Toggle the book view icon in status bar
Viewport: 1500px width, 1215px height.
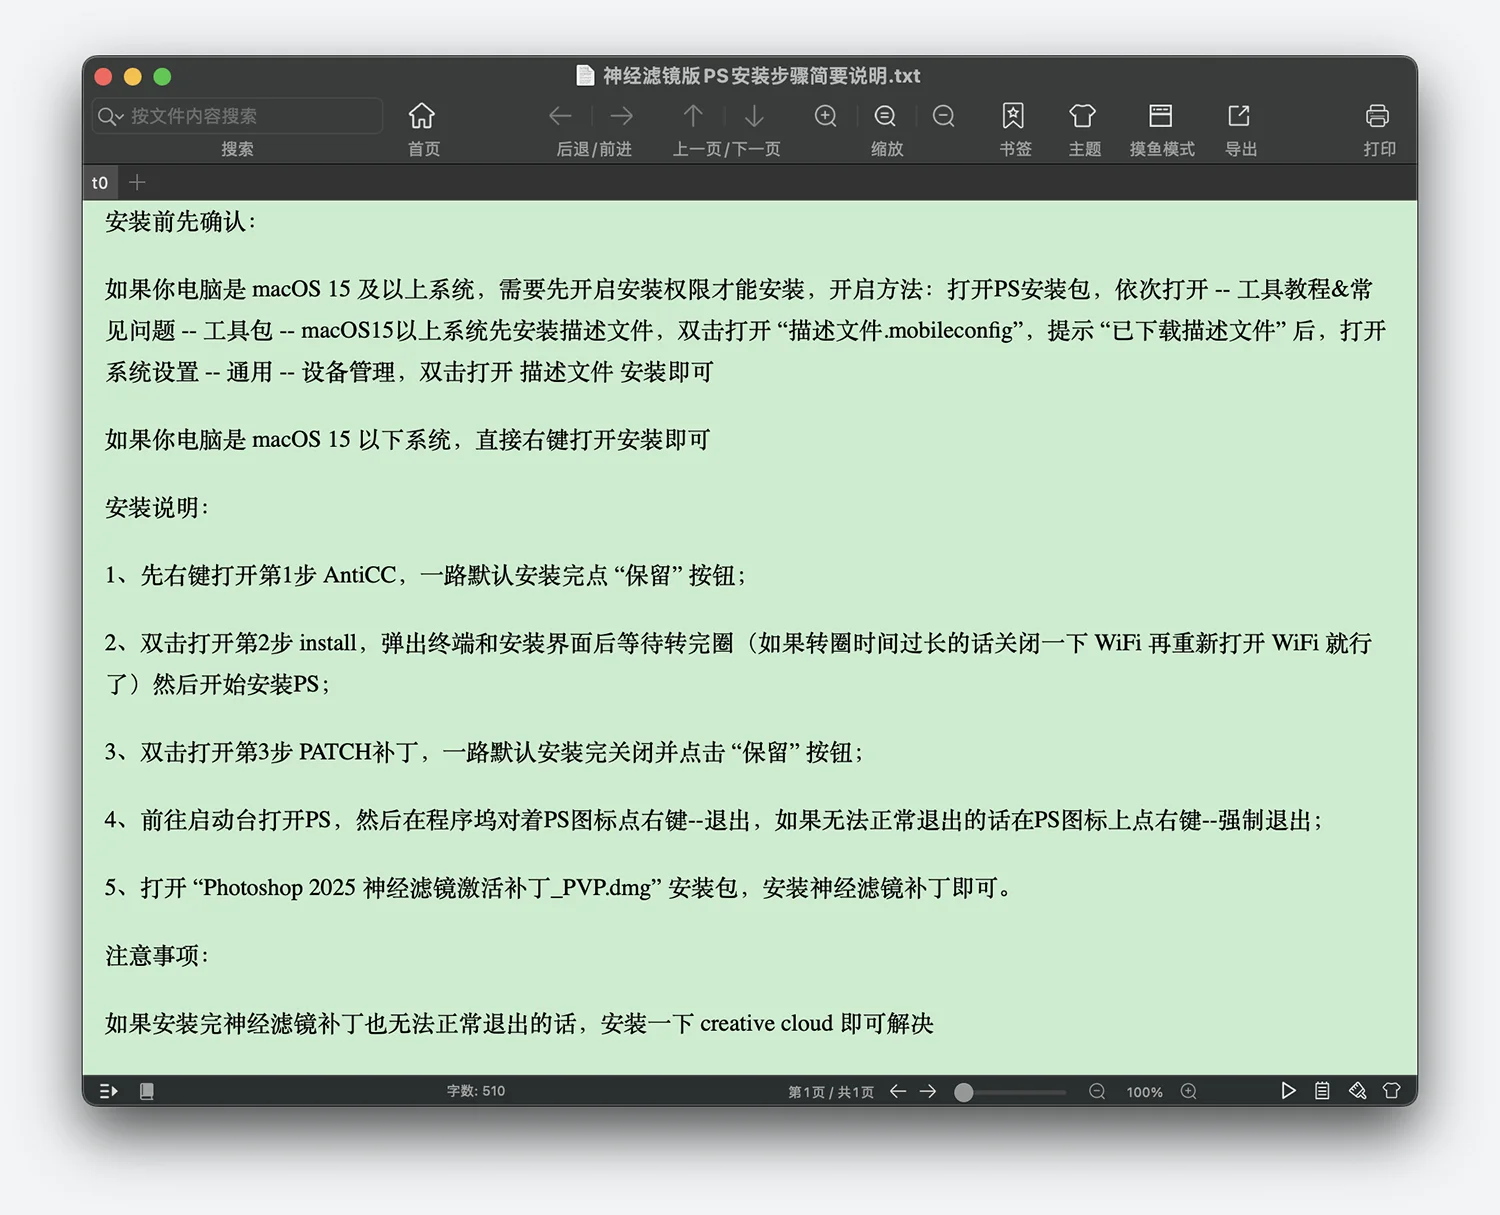click(147, 1091)
